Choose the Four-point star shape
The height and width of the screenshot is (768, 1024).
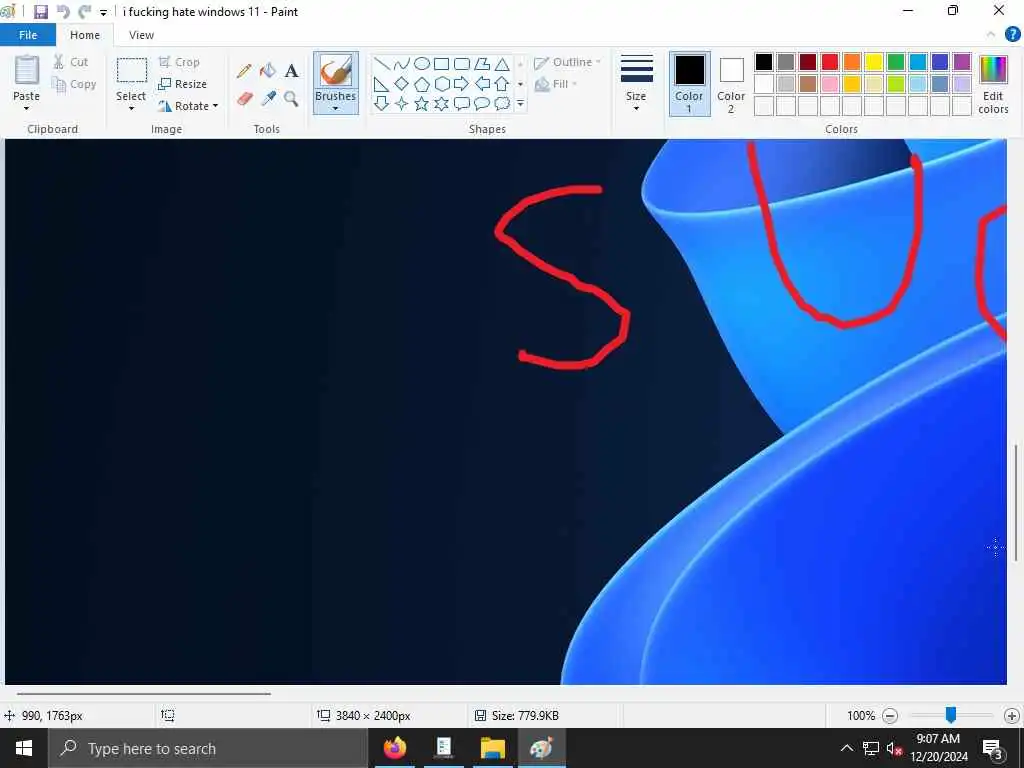click(402, 103)
